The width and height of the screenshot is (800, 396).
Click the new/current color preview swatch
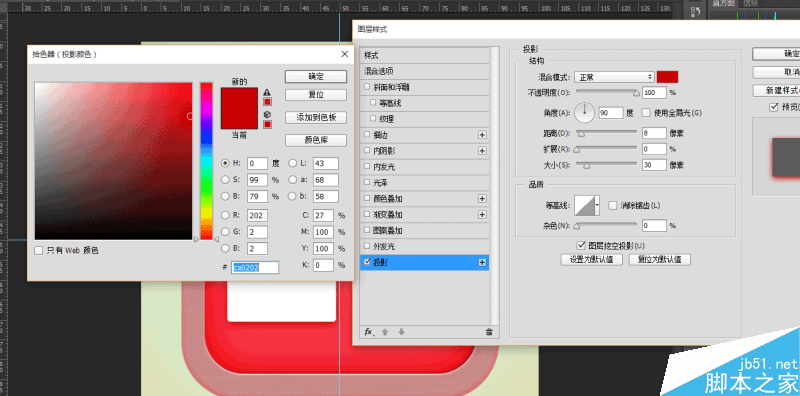click(239, 108)
